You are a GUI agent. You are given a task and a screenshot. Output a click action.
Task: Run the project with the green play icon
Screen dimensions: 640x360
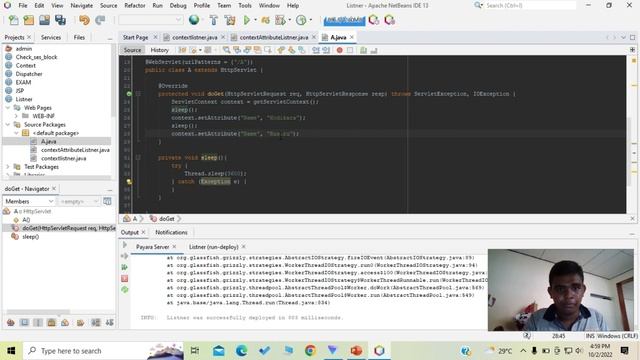[247, 20]
